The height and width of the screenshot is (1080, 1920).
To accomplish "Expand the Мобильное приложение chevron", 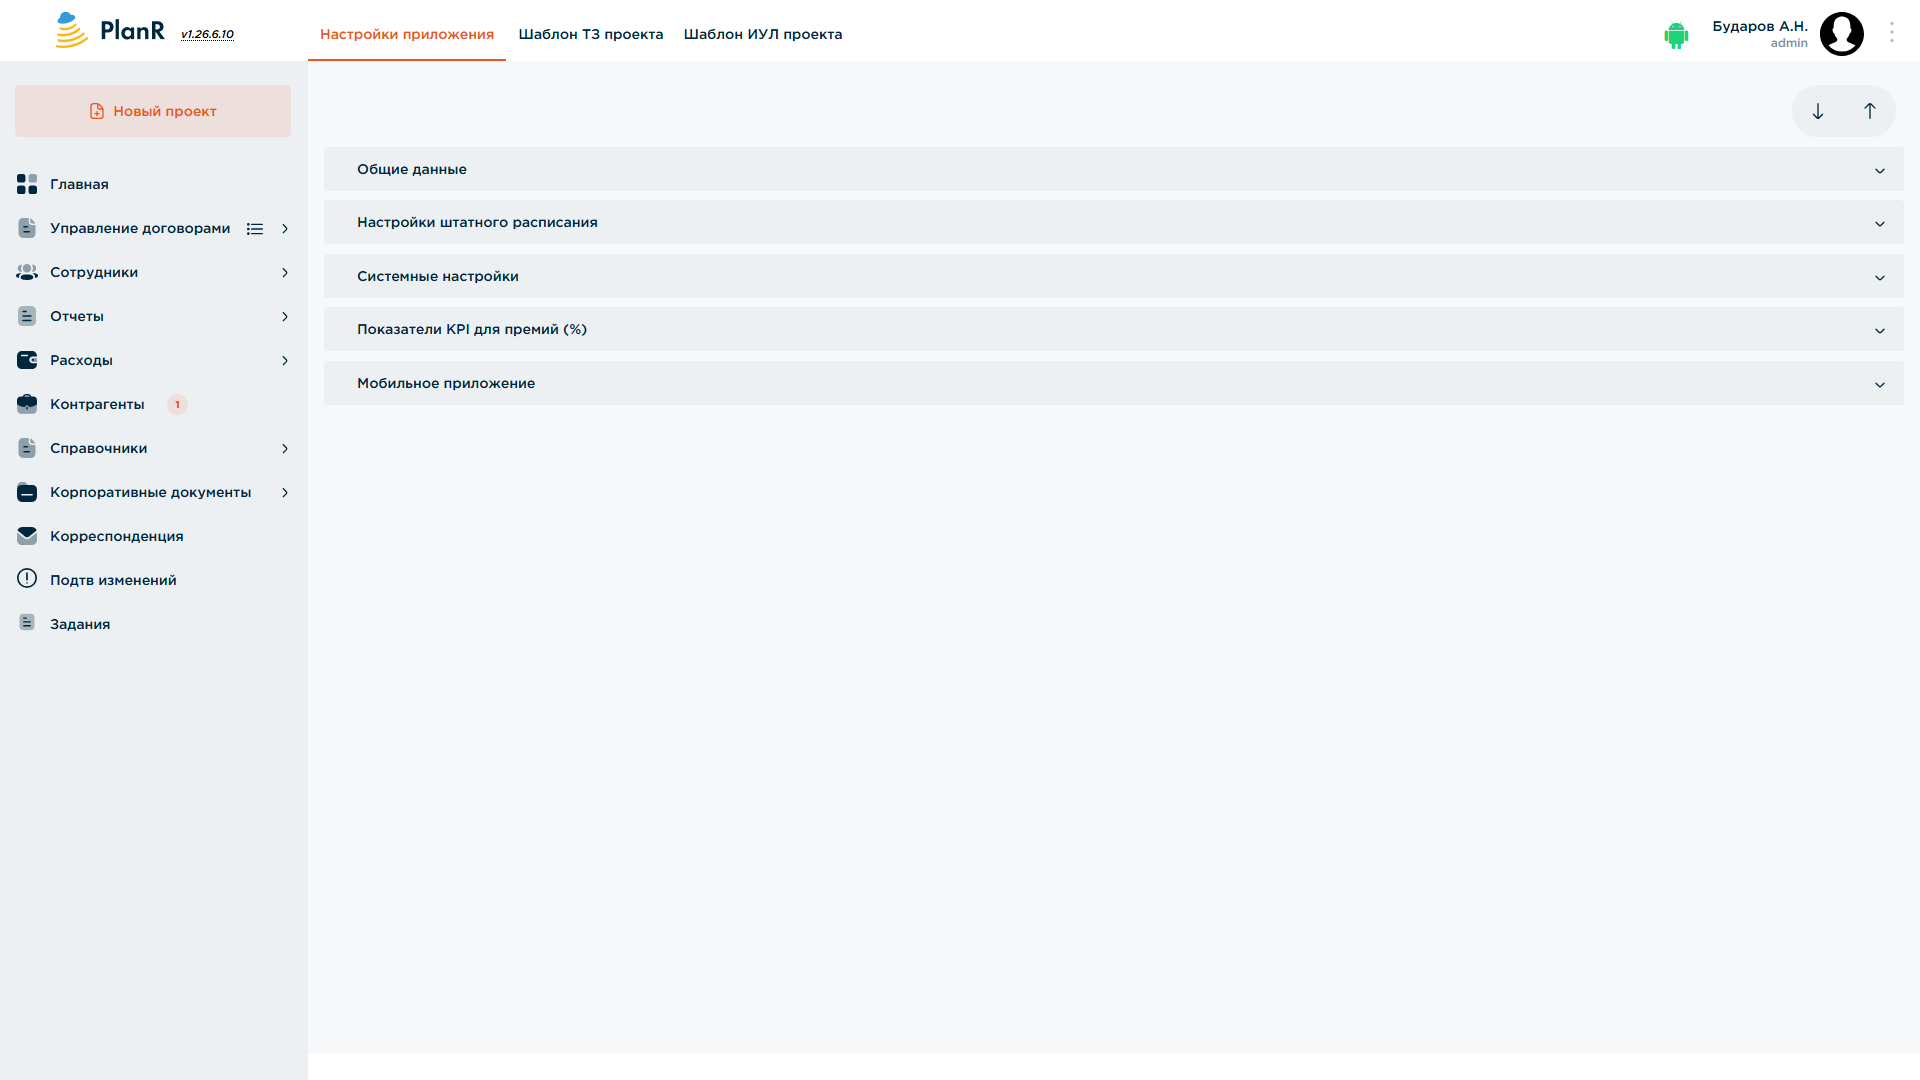I will pos(1880,385).
